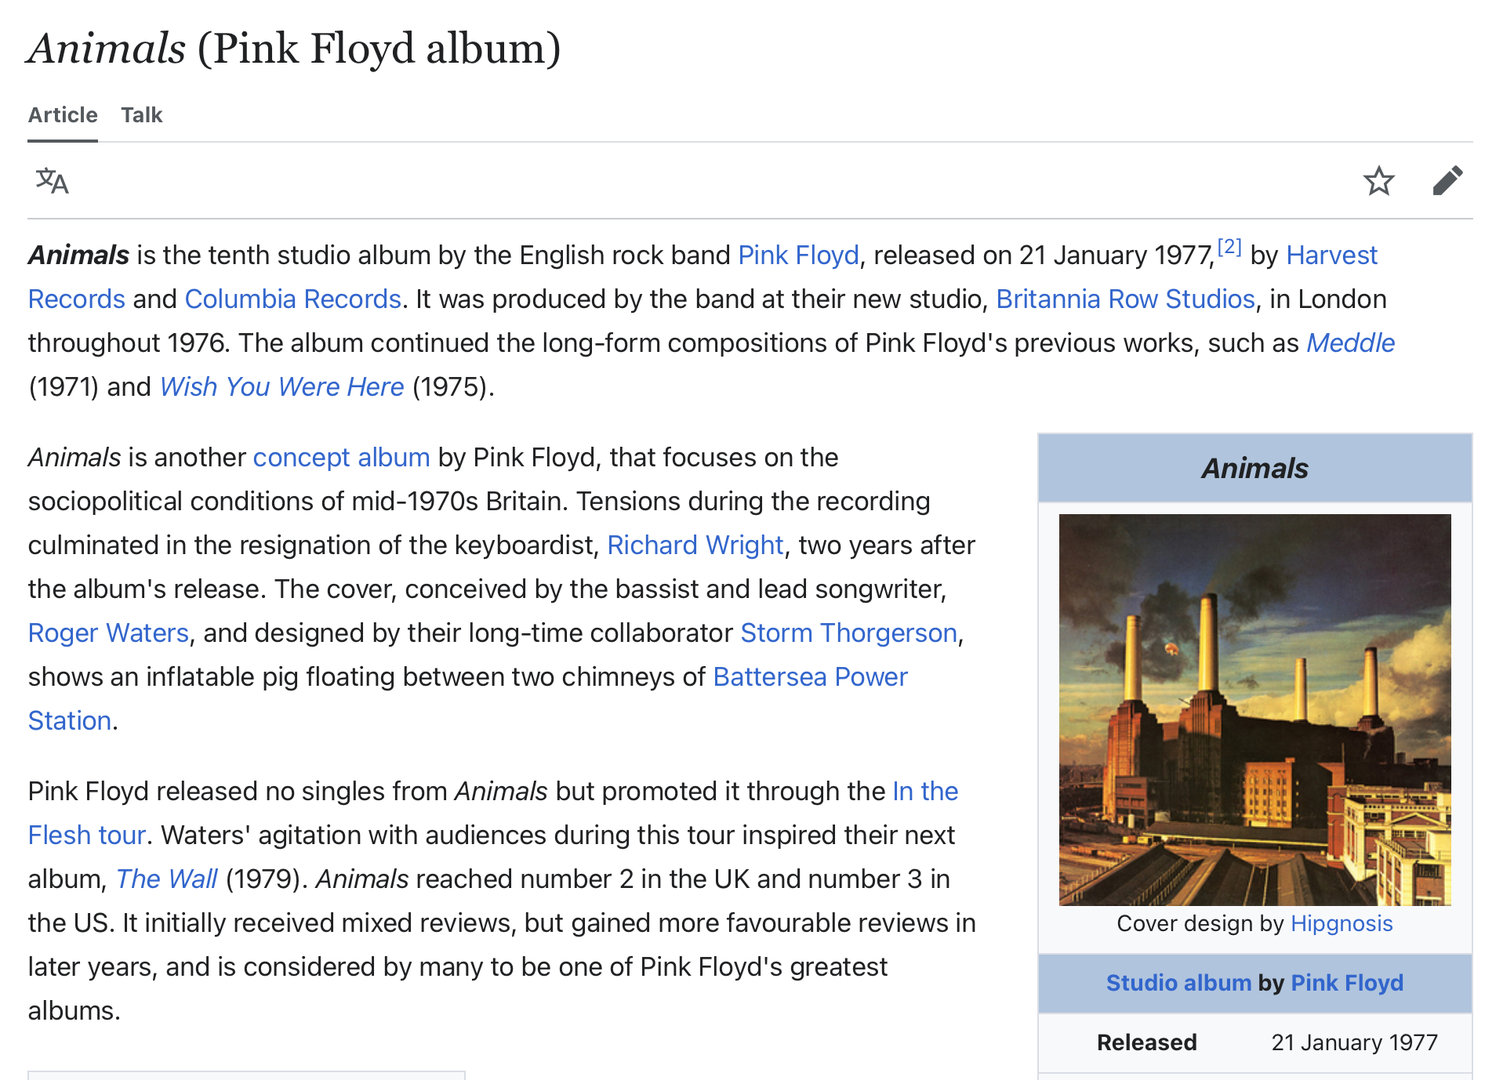Open the Pink Floyd link in intro
1485x1080 pixels.
click(x=798, y=255)
